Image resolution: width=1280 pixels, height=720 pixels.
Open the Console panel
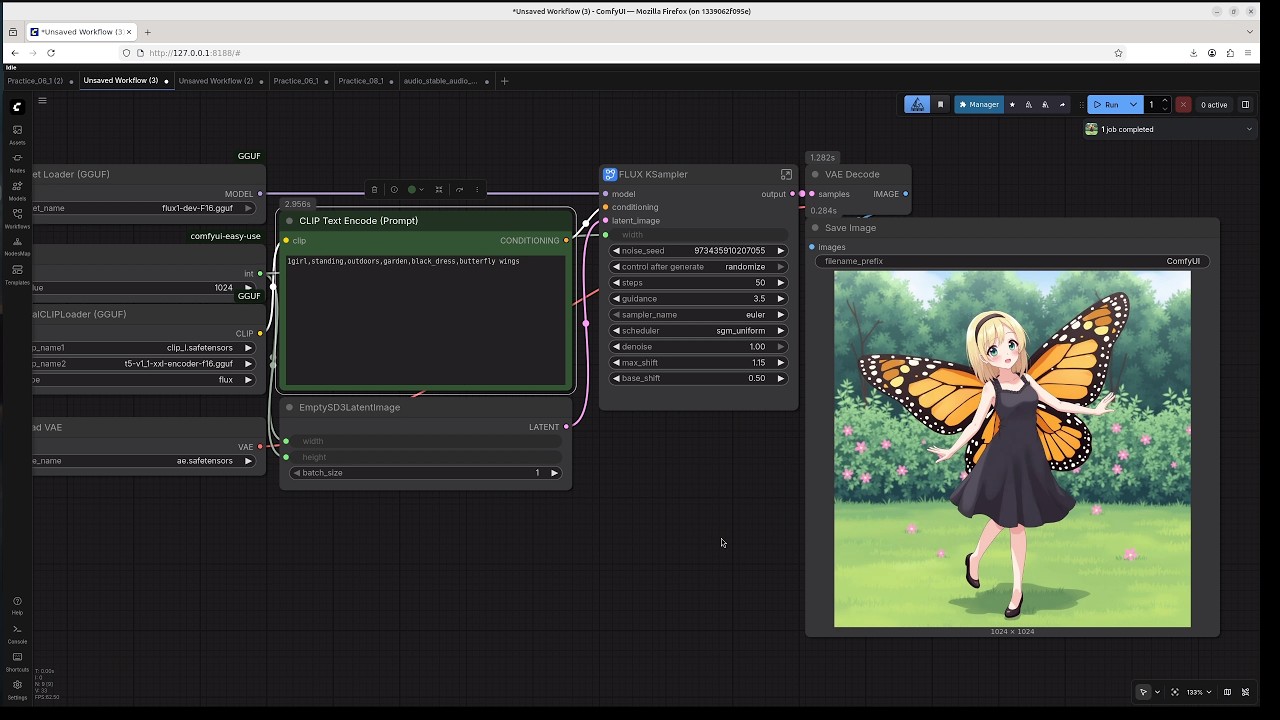pyautogui.click(x=17, y=633)
